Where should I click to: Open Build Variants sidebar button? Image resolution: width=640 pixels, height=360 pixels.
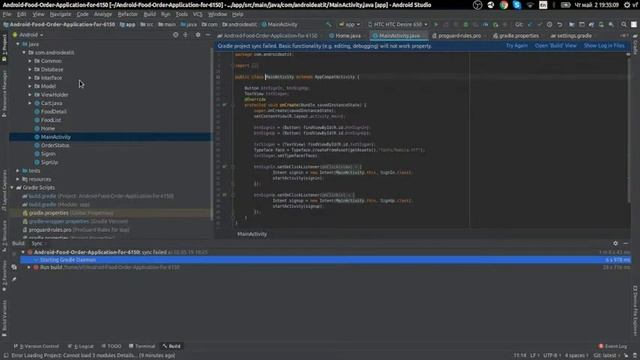coord(4,319)
